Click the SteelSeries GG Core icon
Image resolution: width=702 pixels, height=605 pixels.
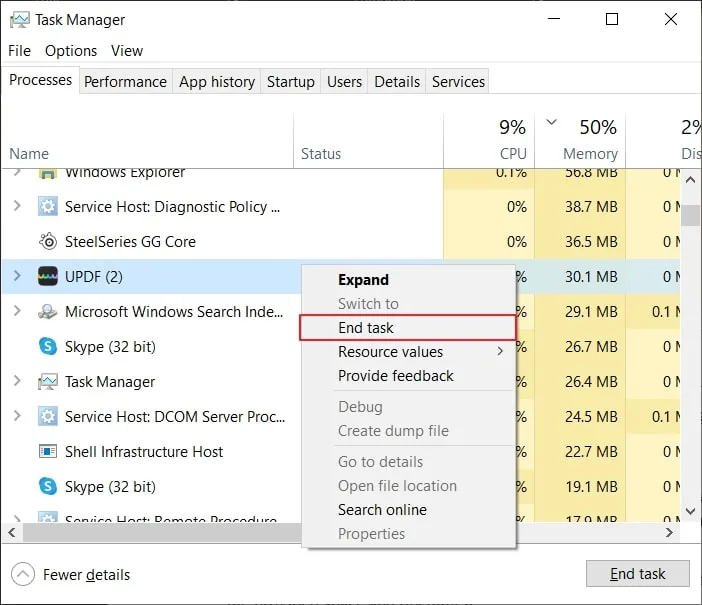tap(47, 242)
